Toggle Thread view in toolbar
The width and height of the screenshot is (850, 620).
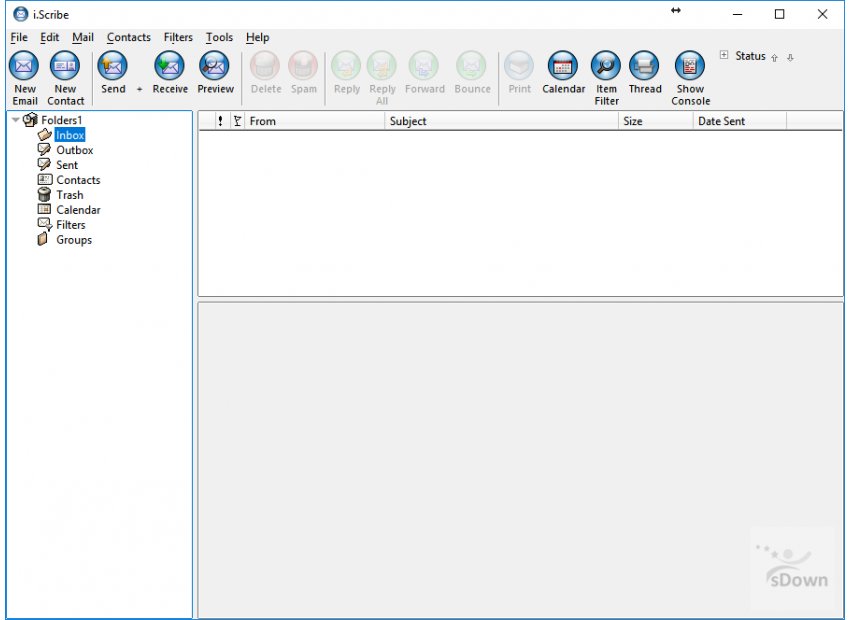(x=645, y=66)
